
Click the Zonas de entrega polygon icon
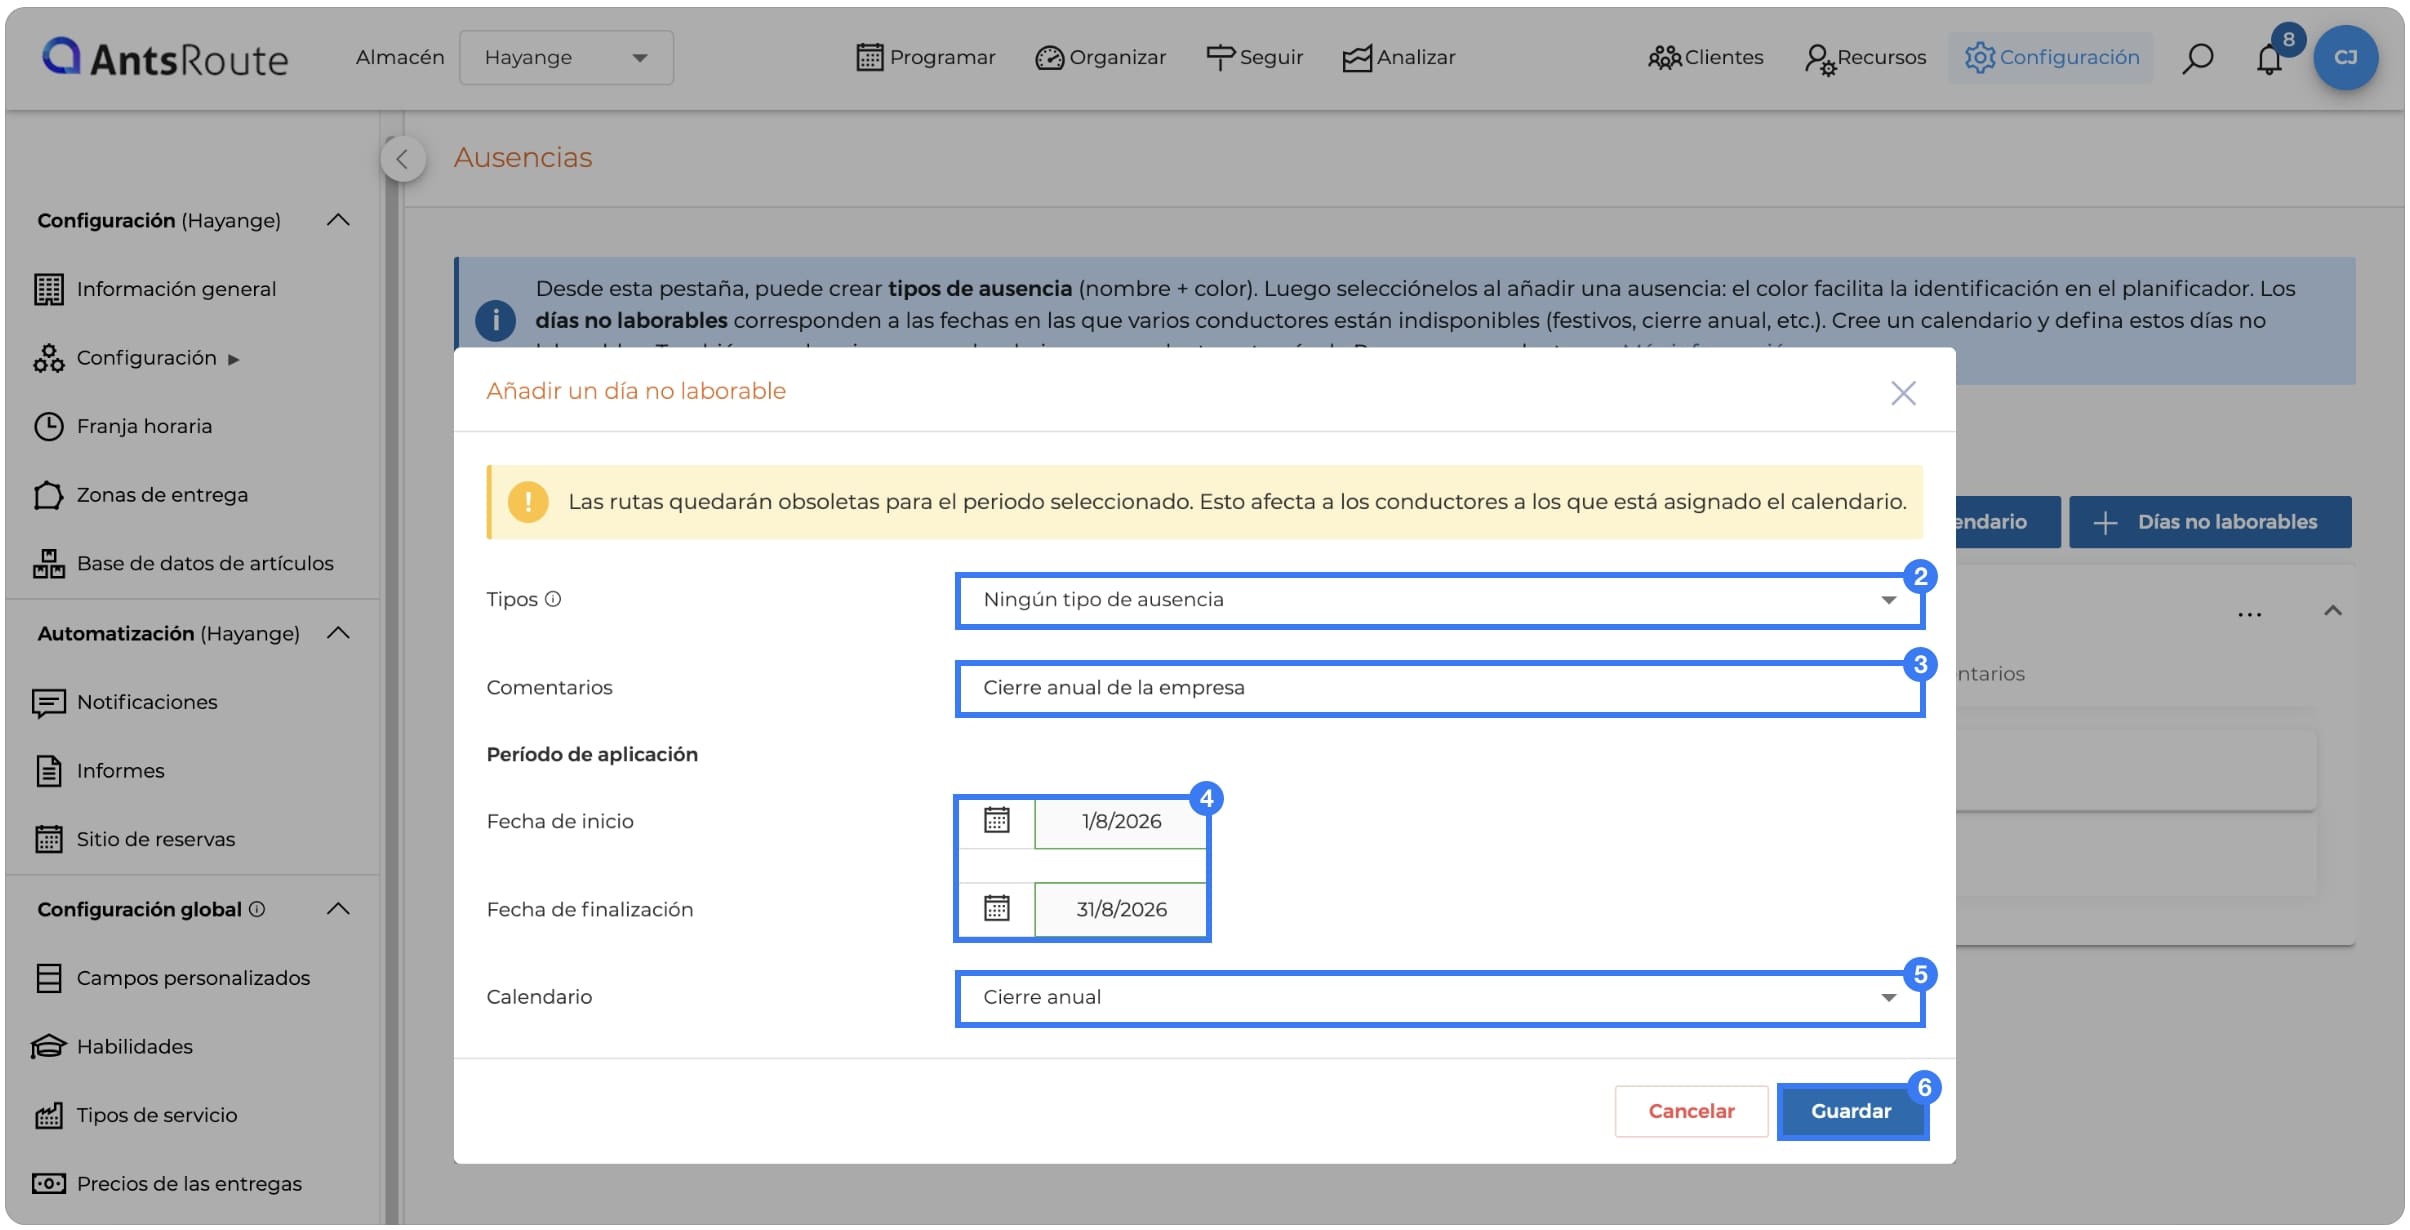tap(48, 495)
